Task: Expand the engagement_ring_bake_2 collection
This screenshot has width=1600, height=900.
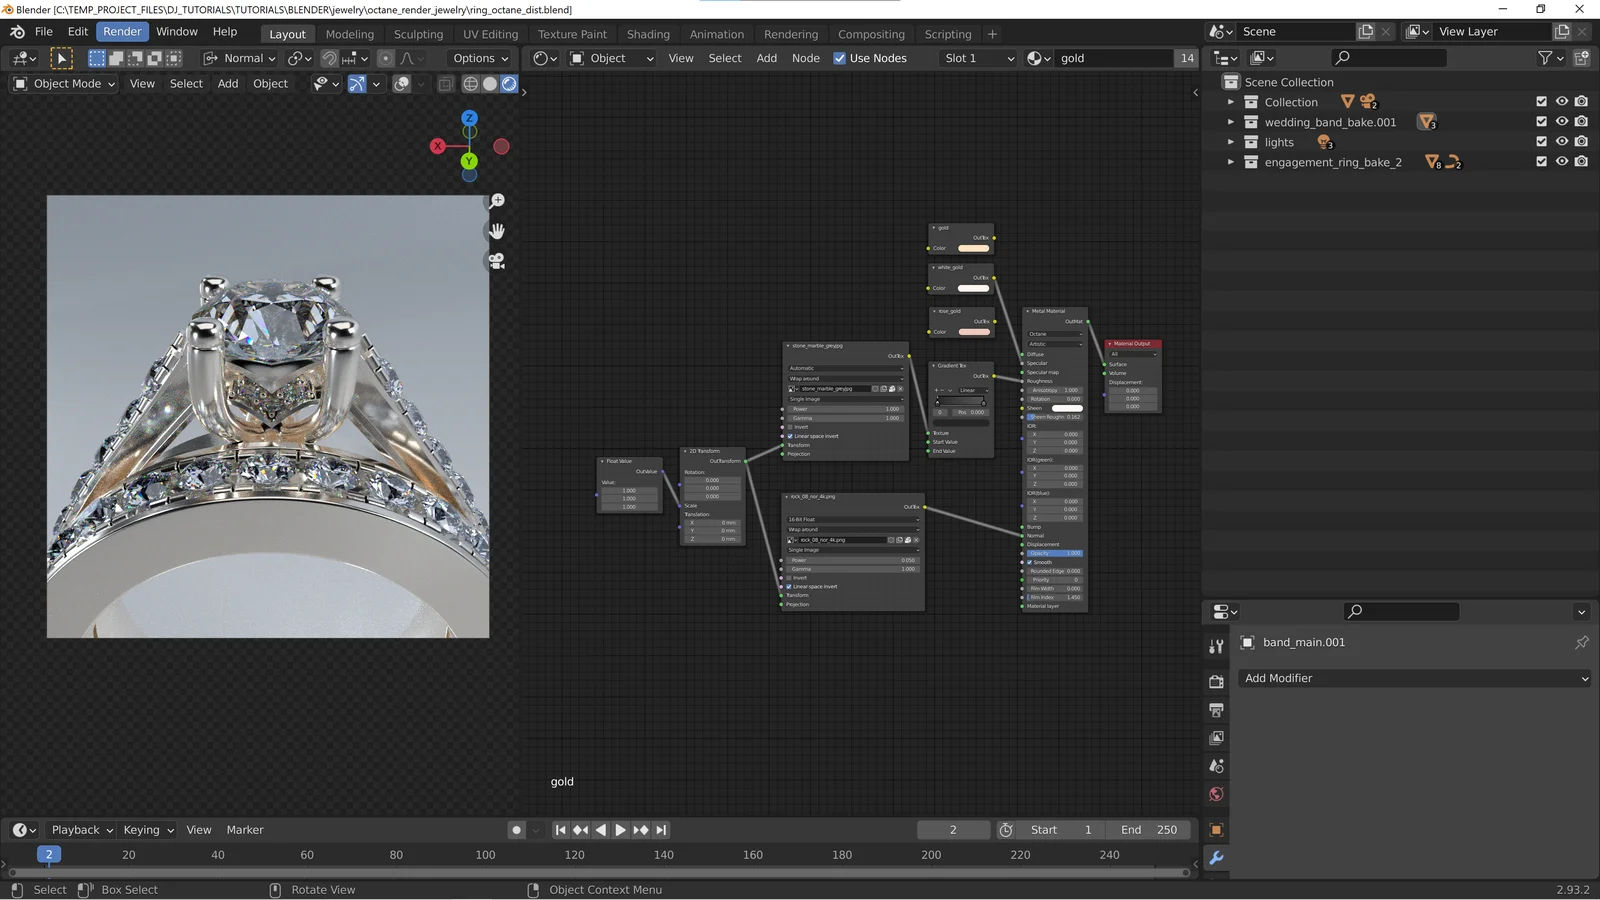Action: pos(1229,161)
